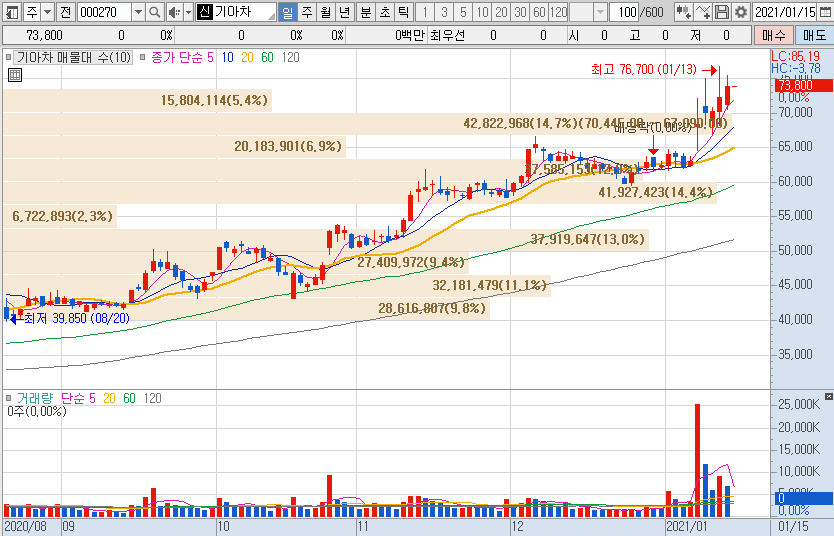Click the 최저 39,850 (08/20) annotation

pyautogui.click(x=77, y=318)
